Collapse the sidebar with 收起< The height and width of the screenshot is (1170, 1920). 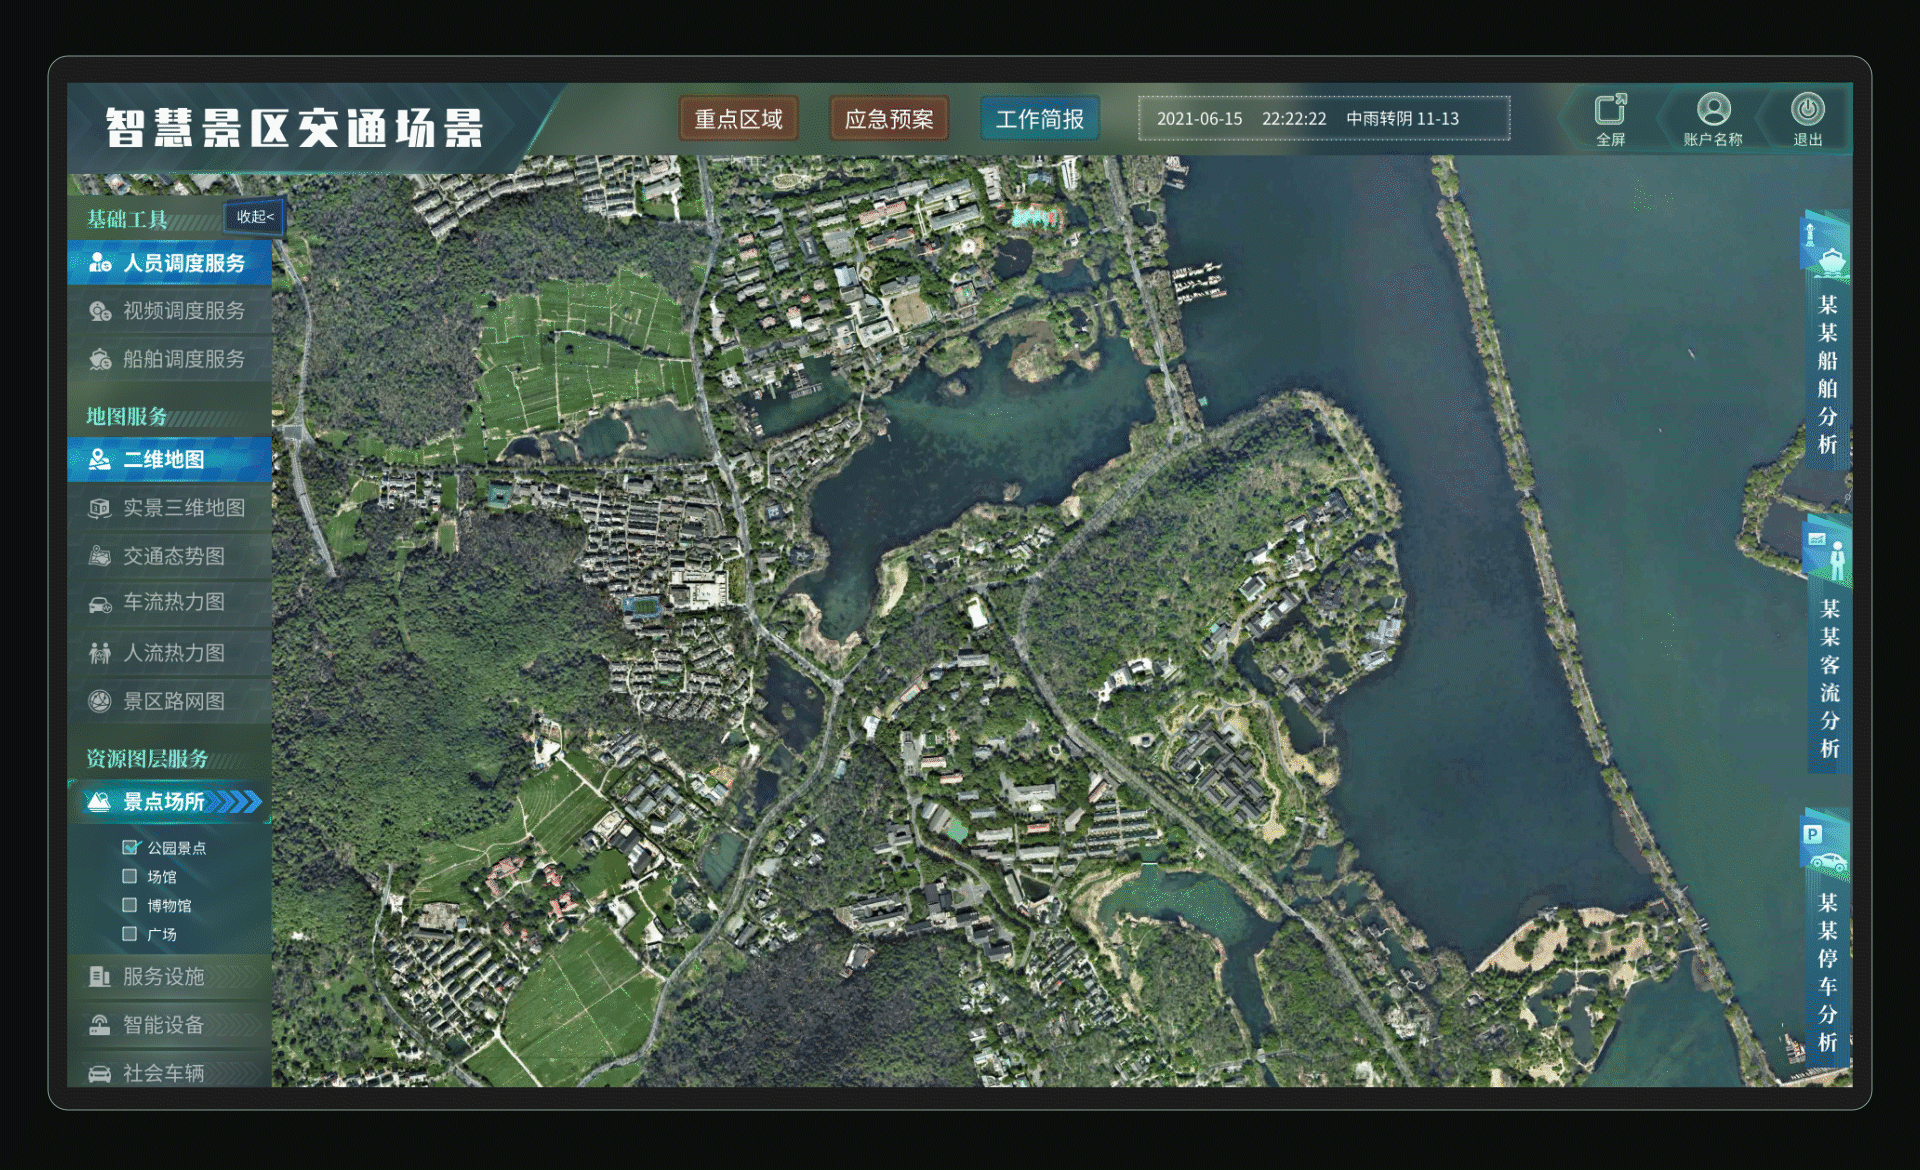click(255, 217)
